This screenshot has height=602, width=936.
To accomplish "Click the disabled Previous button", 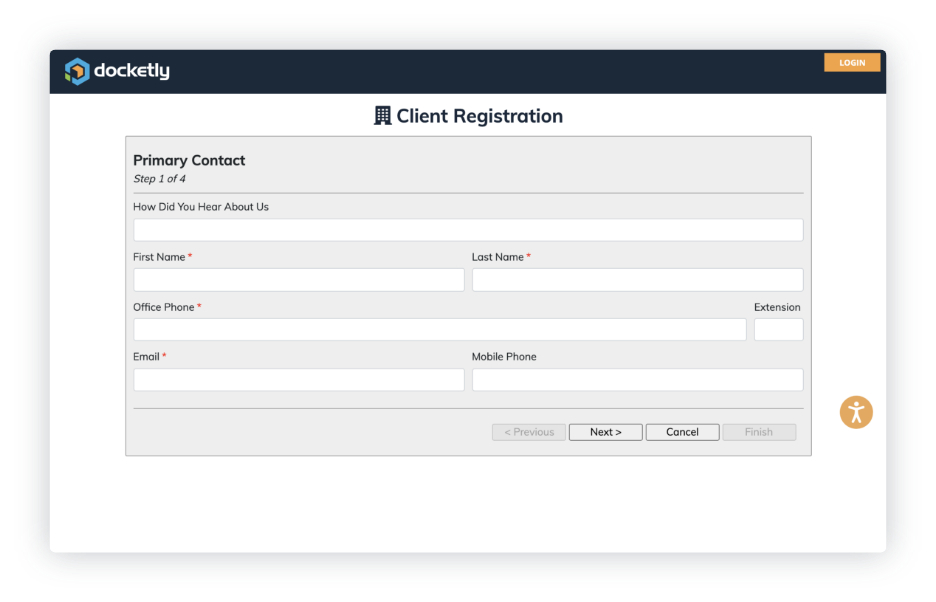I will [x=529, y=432].
